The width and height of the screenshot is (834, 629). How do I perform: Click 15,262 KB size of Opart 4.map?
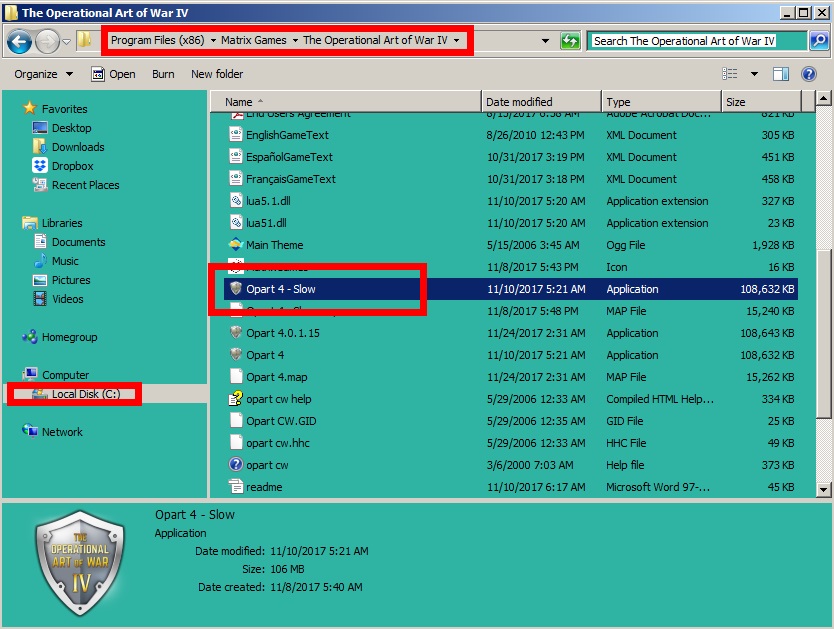[770, 377]
